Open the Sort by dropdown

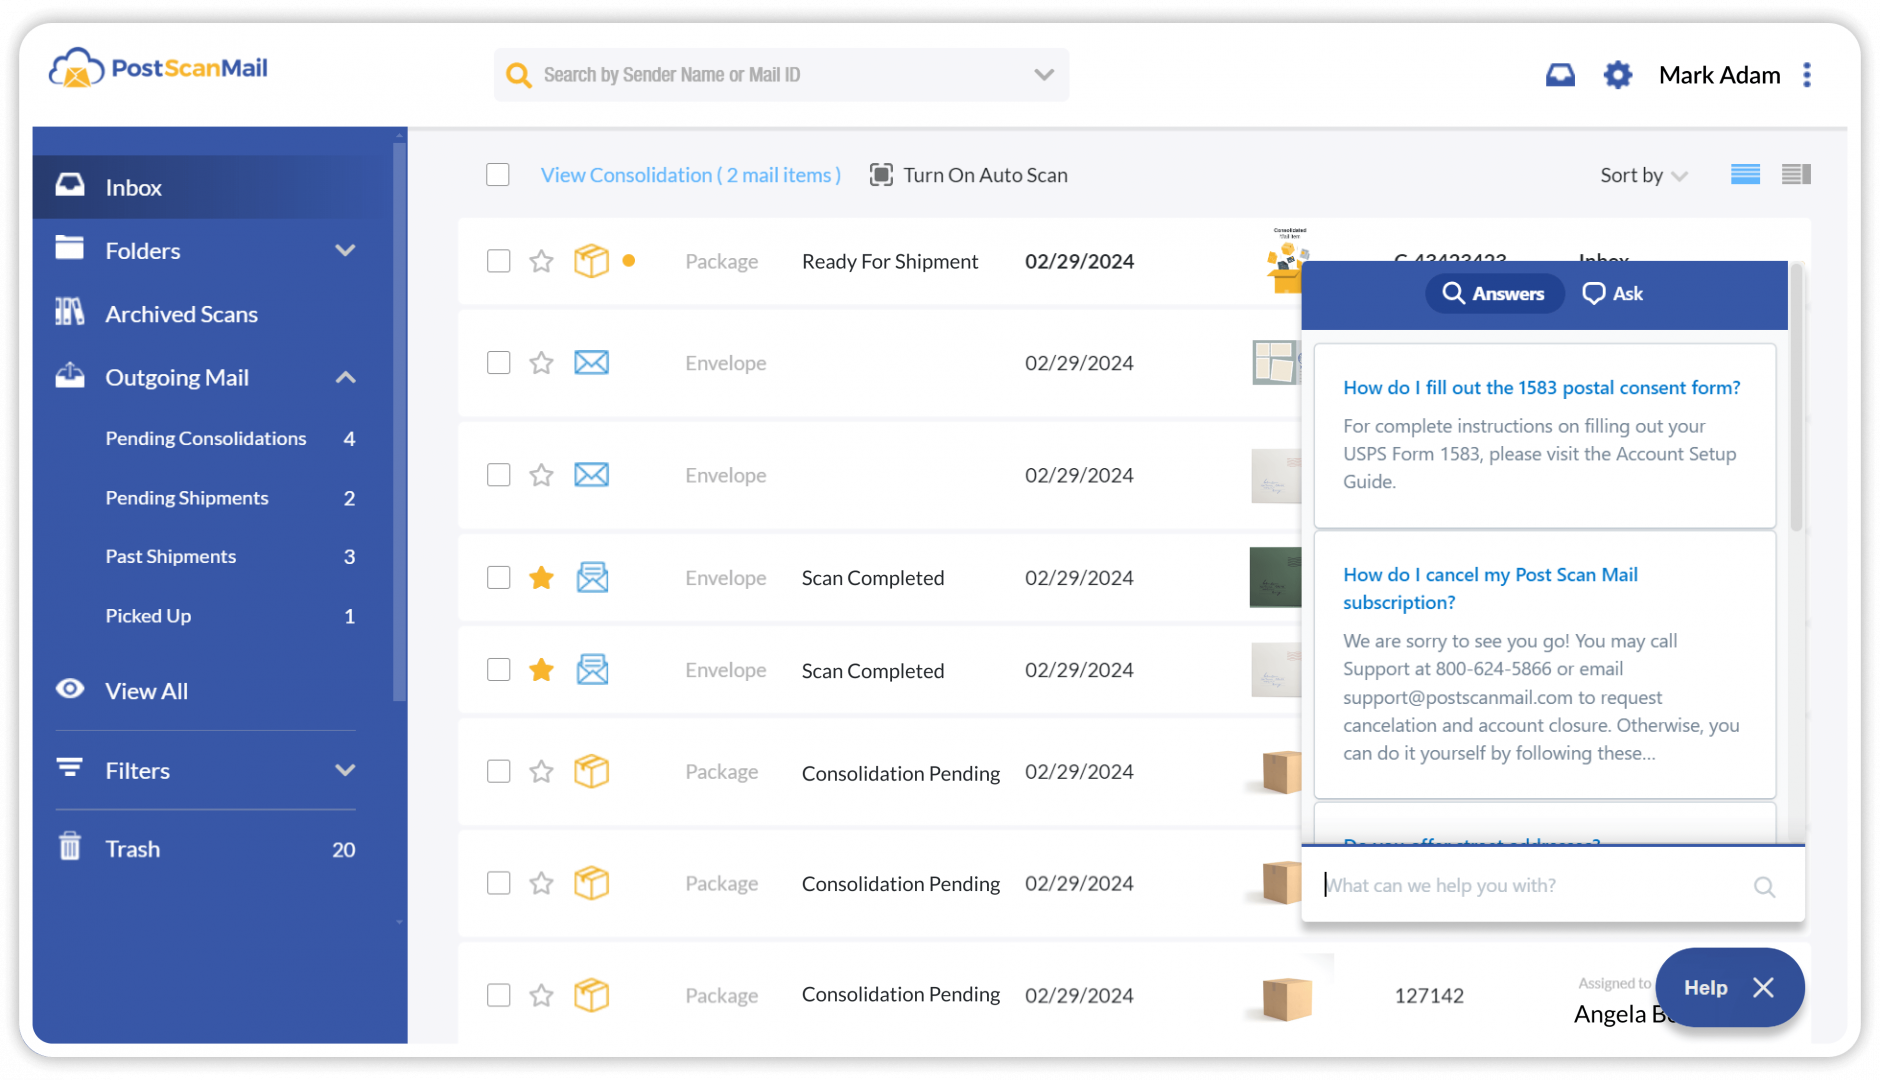coord(1641,174)
